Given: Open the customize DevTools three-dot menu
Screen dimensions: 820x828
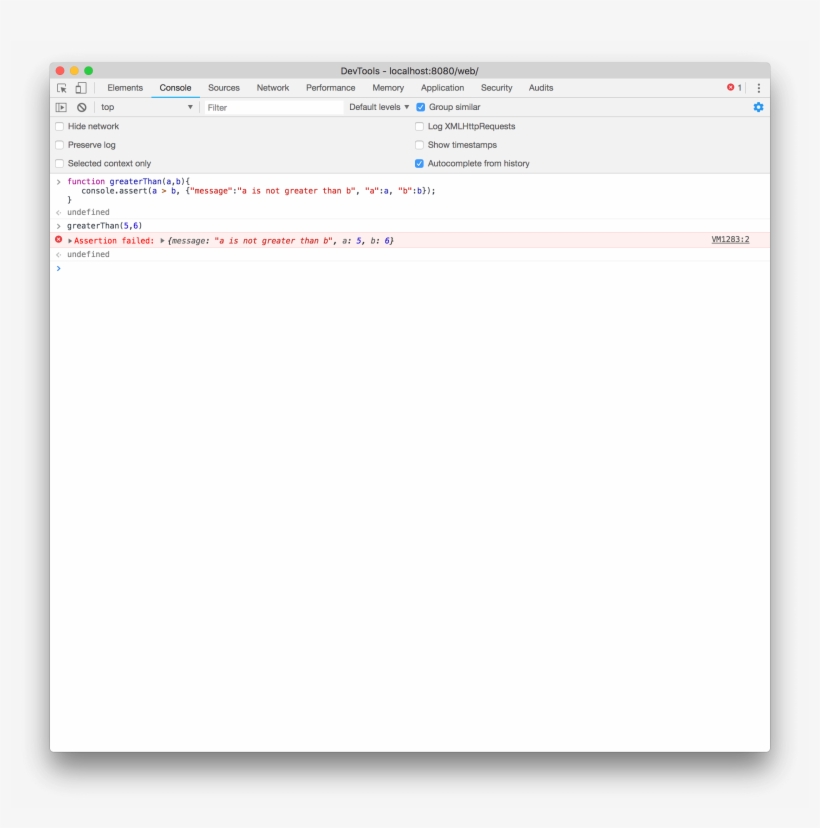Looking at the screenshot, I should pyautogui.click(x=758, y=87).
